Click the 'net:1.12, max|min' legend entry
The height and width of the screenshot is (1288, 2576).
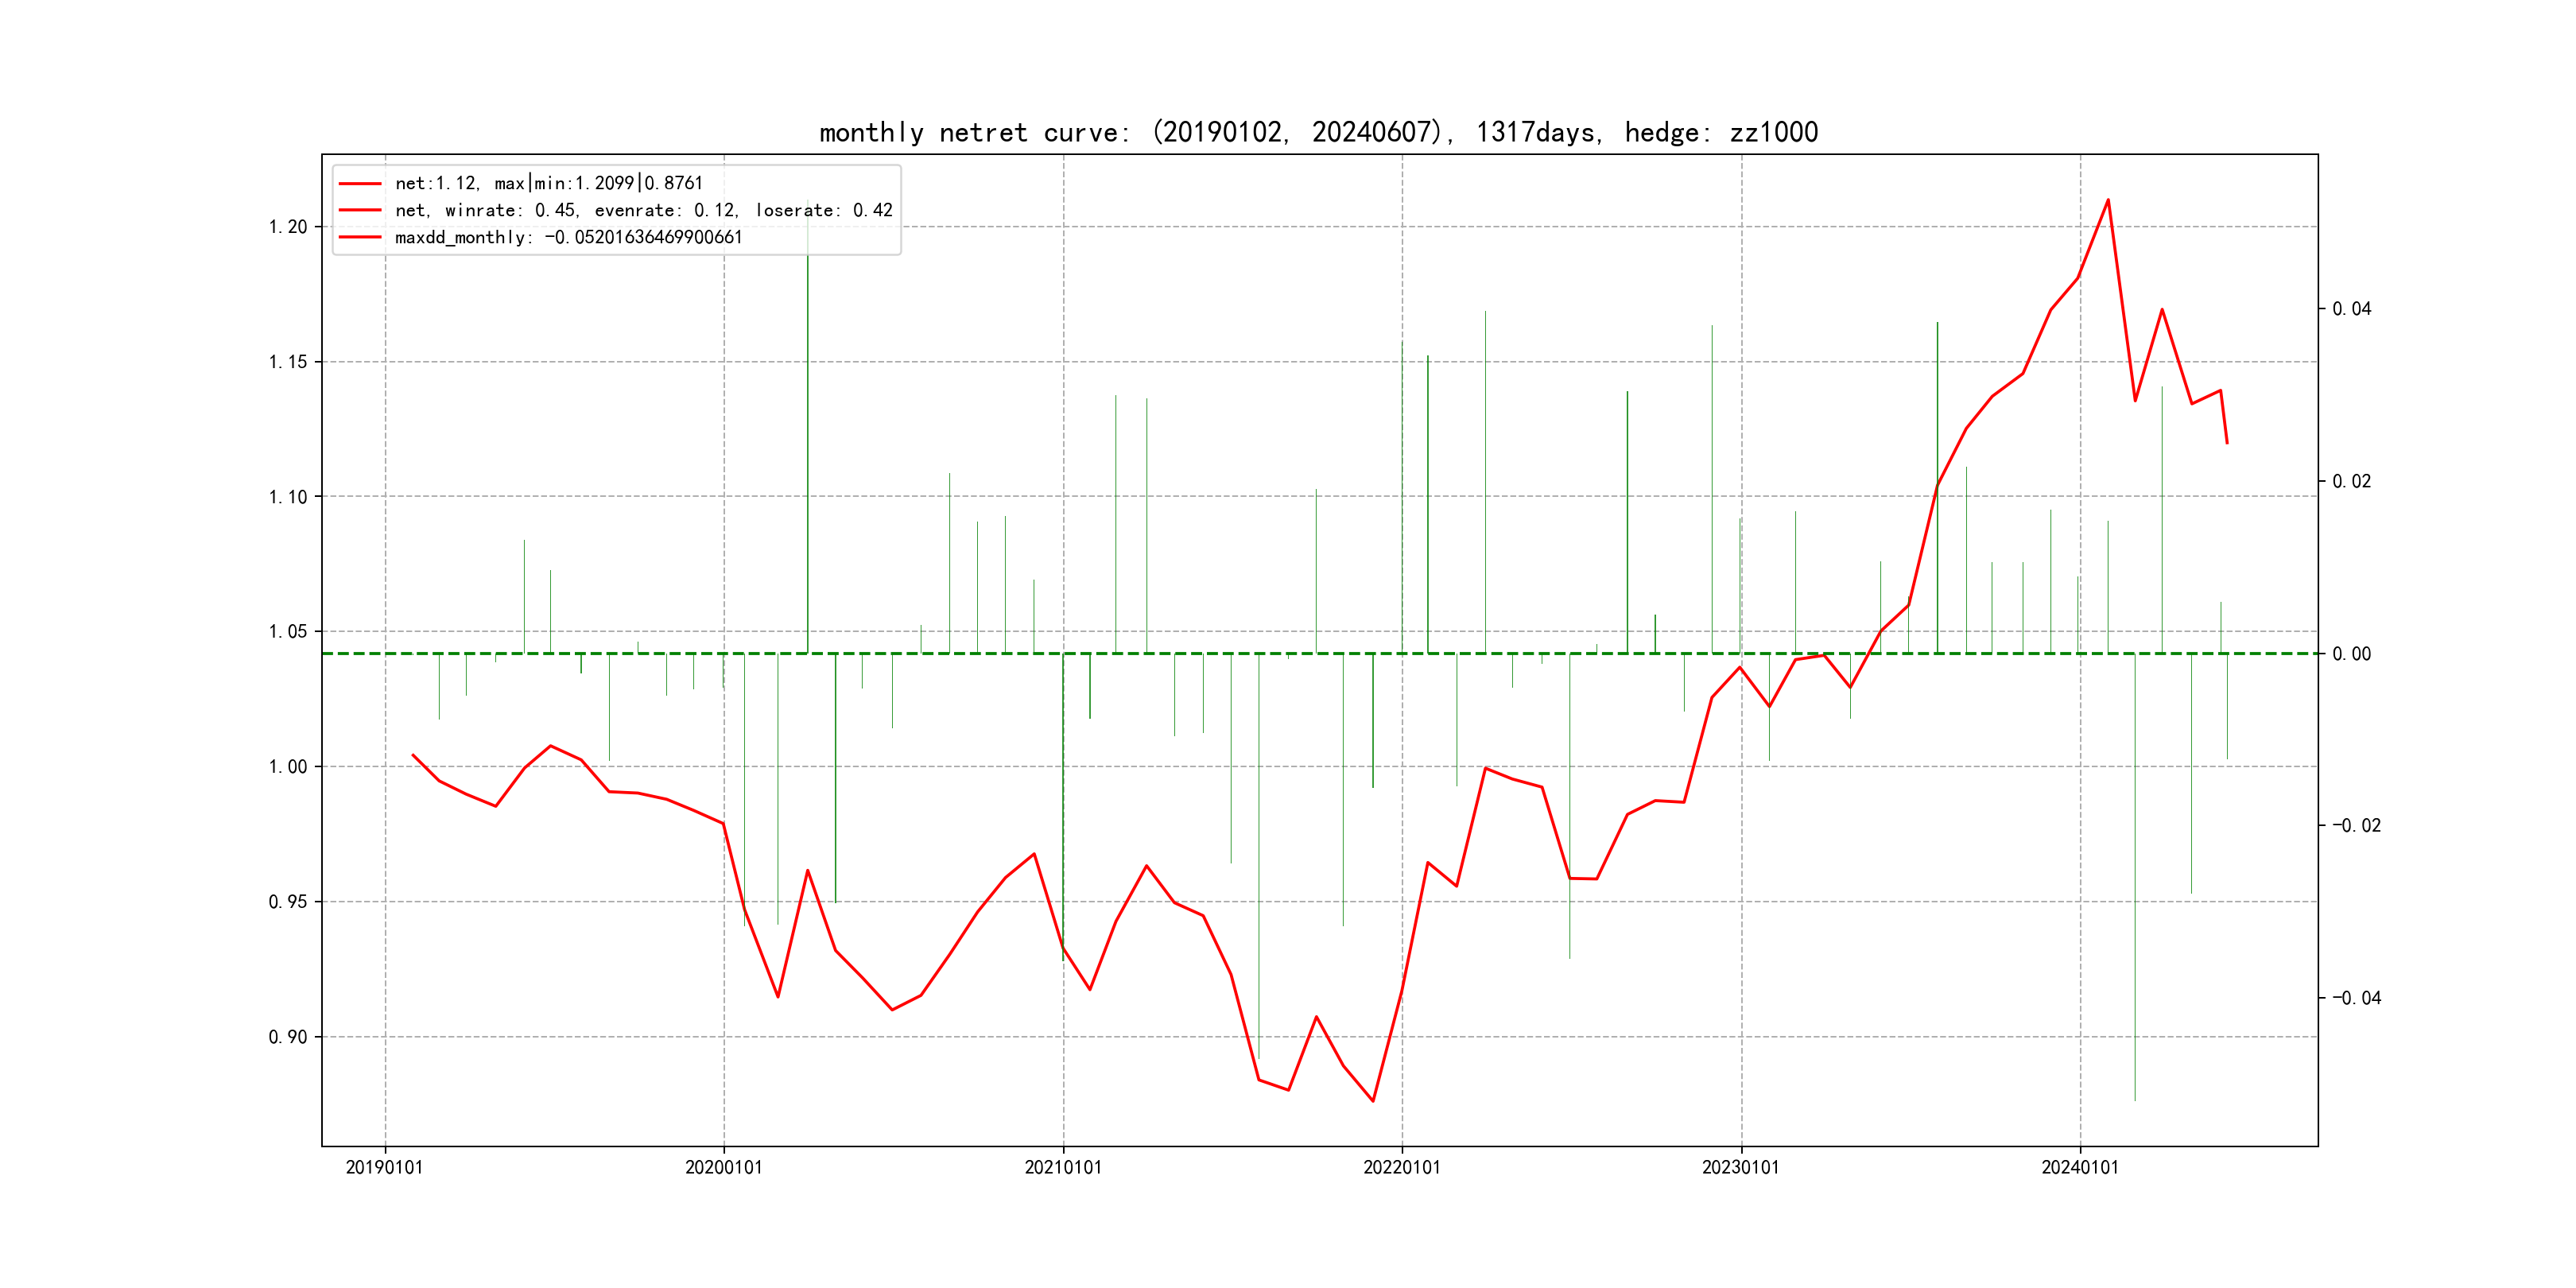(548, 183)
